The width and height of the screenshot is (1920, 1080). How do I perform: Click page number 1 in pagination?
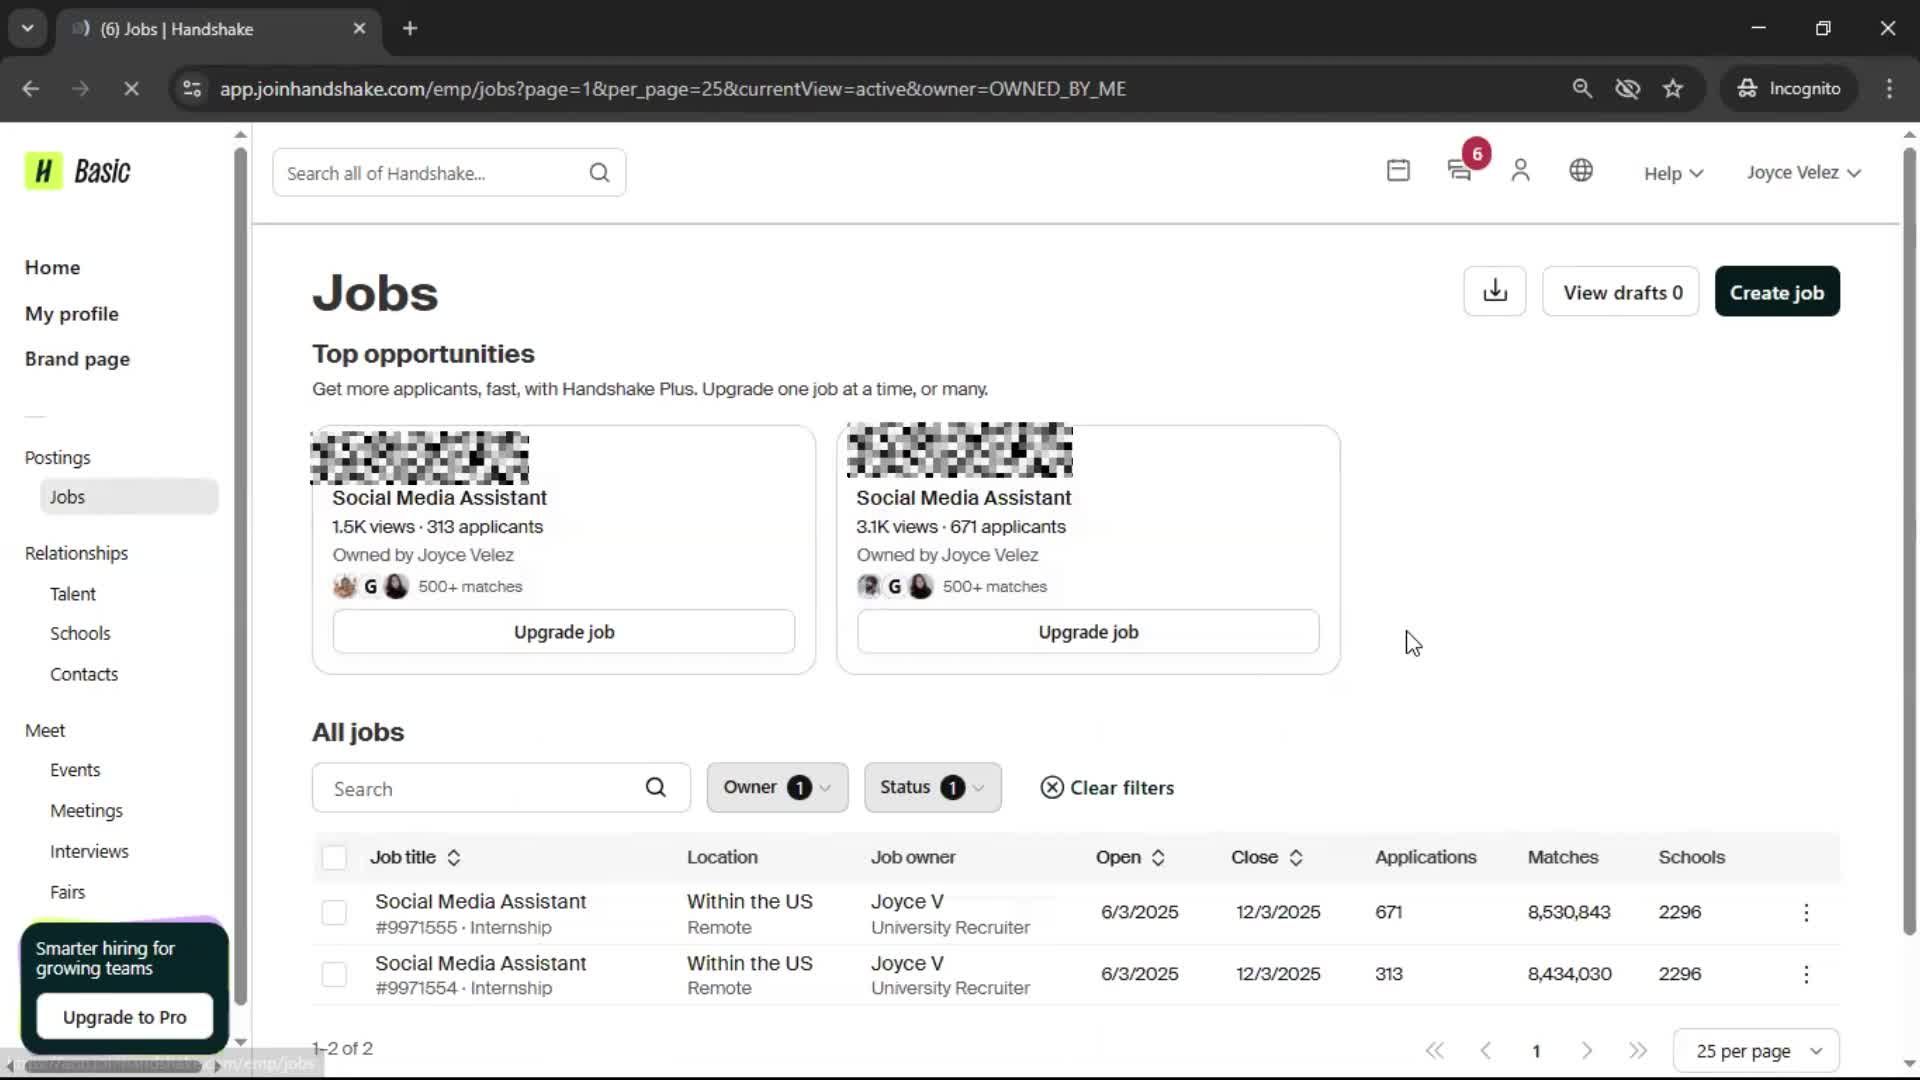point(1536,1051)
